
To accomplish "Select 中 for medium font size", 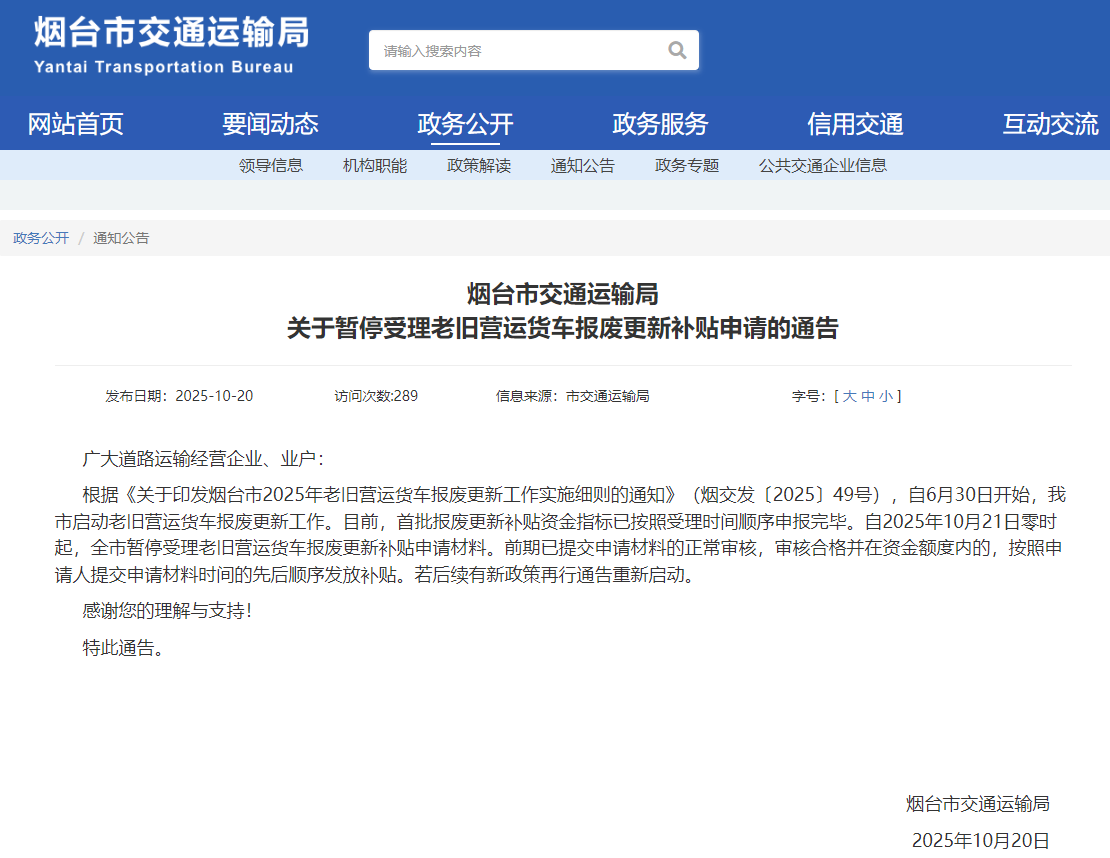I will [871, 395].
